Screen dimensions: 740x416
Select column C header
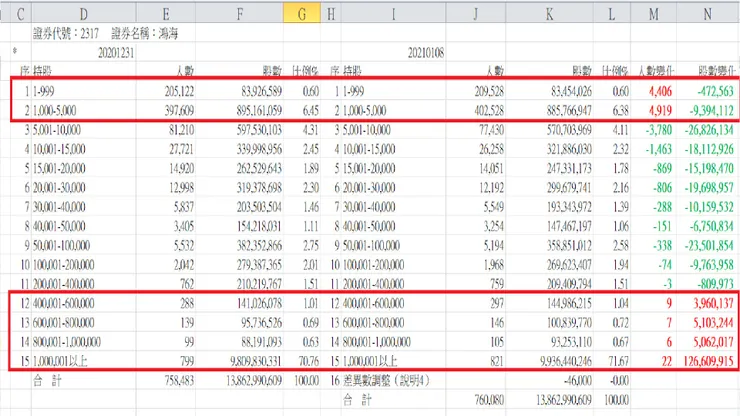[20, 14]
